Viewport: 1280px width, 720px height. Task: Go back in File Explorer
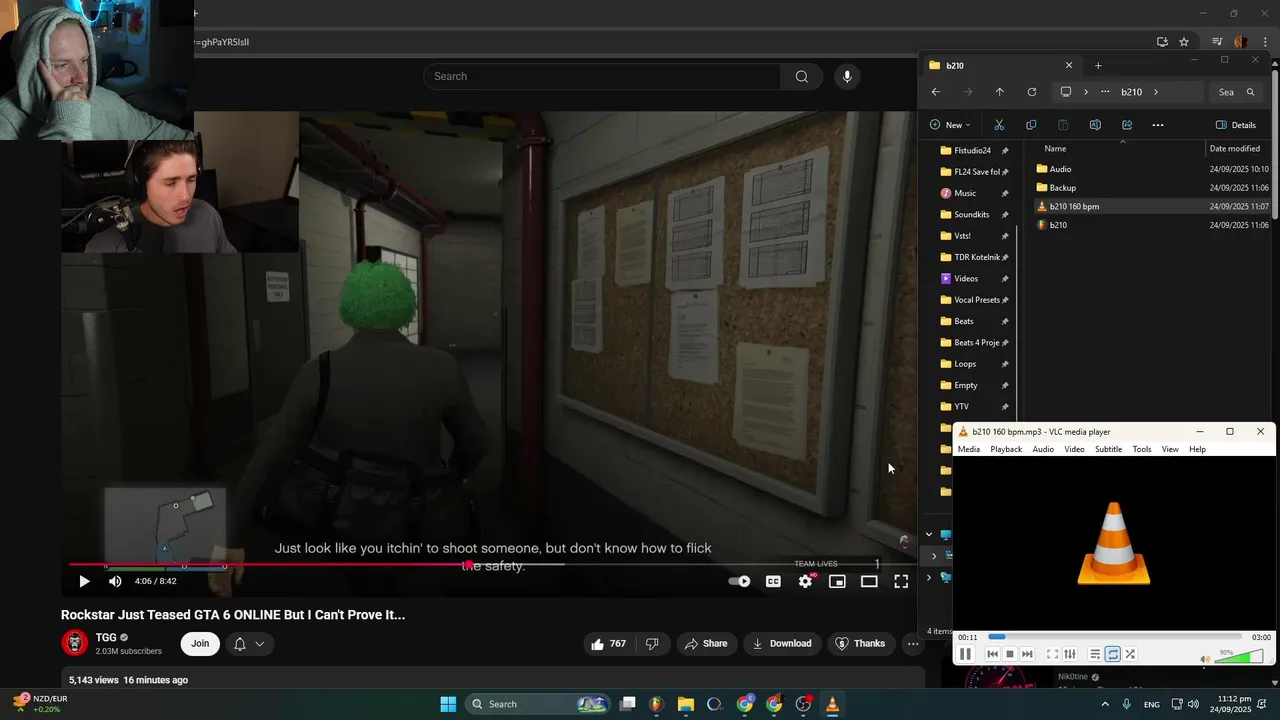point(936,92)
